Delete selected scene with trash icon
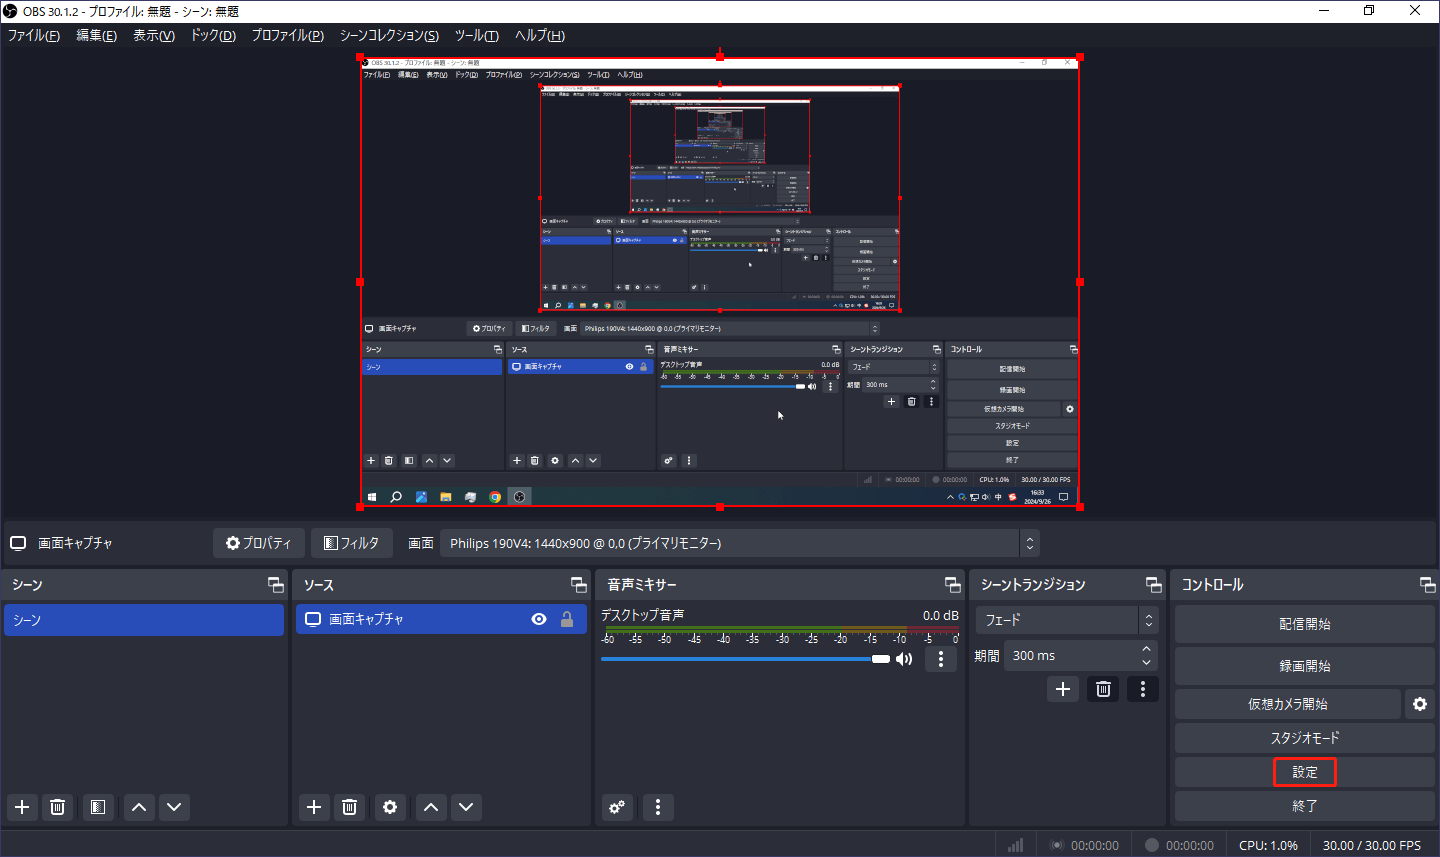The width and height of the screenshot is (1440, 857). tap(58, 807)
